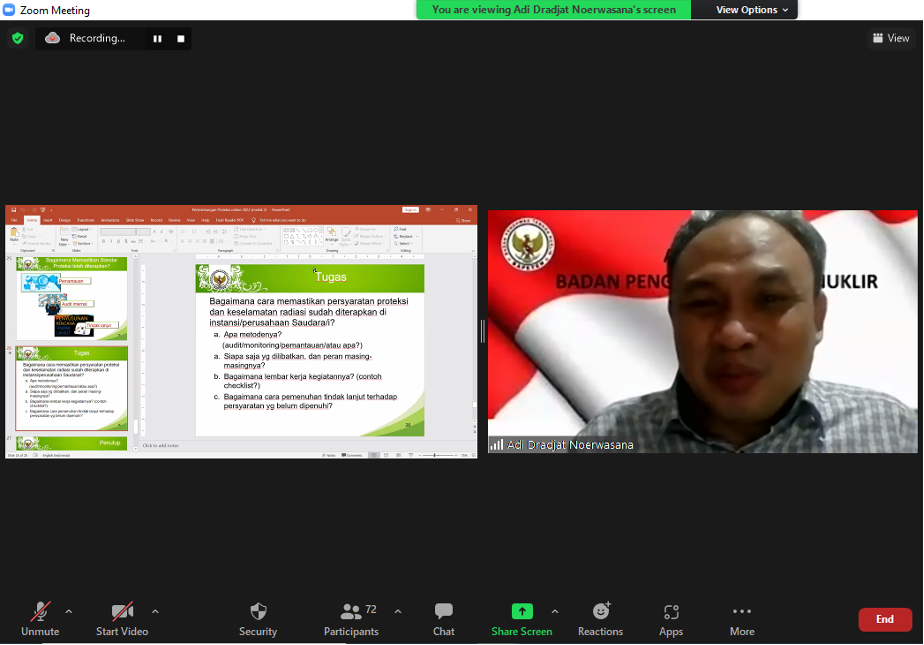Open the More options menu
The width and height of the screenshot is (924, 645).
pyautogui.click(x=742, y=619)
